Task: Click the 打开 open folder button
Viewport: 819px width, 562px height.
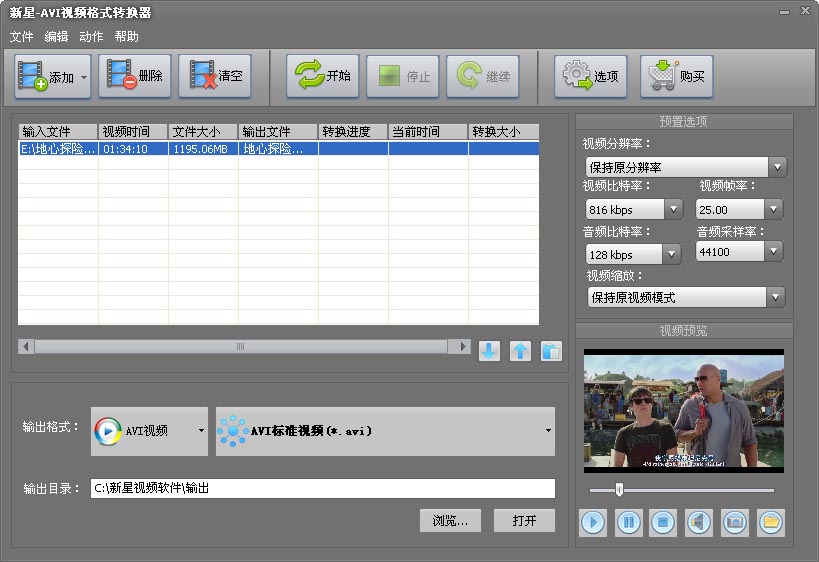Action: click(524, 521)
